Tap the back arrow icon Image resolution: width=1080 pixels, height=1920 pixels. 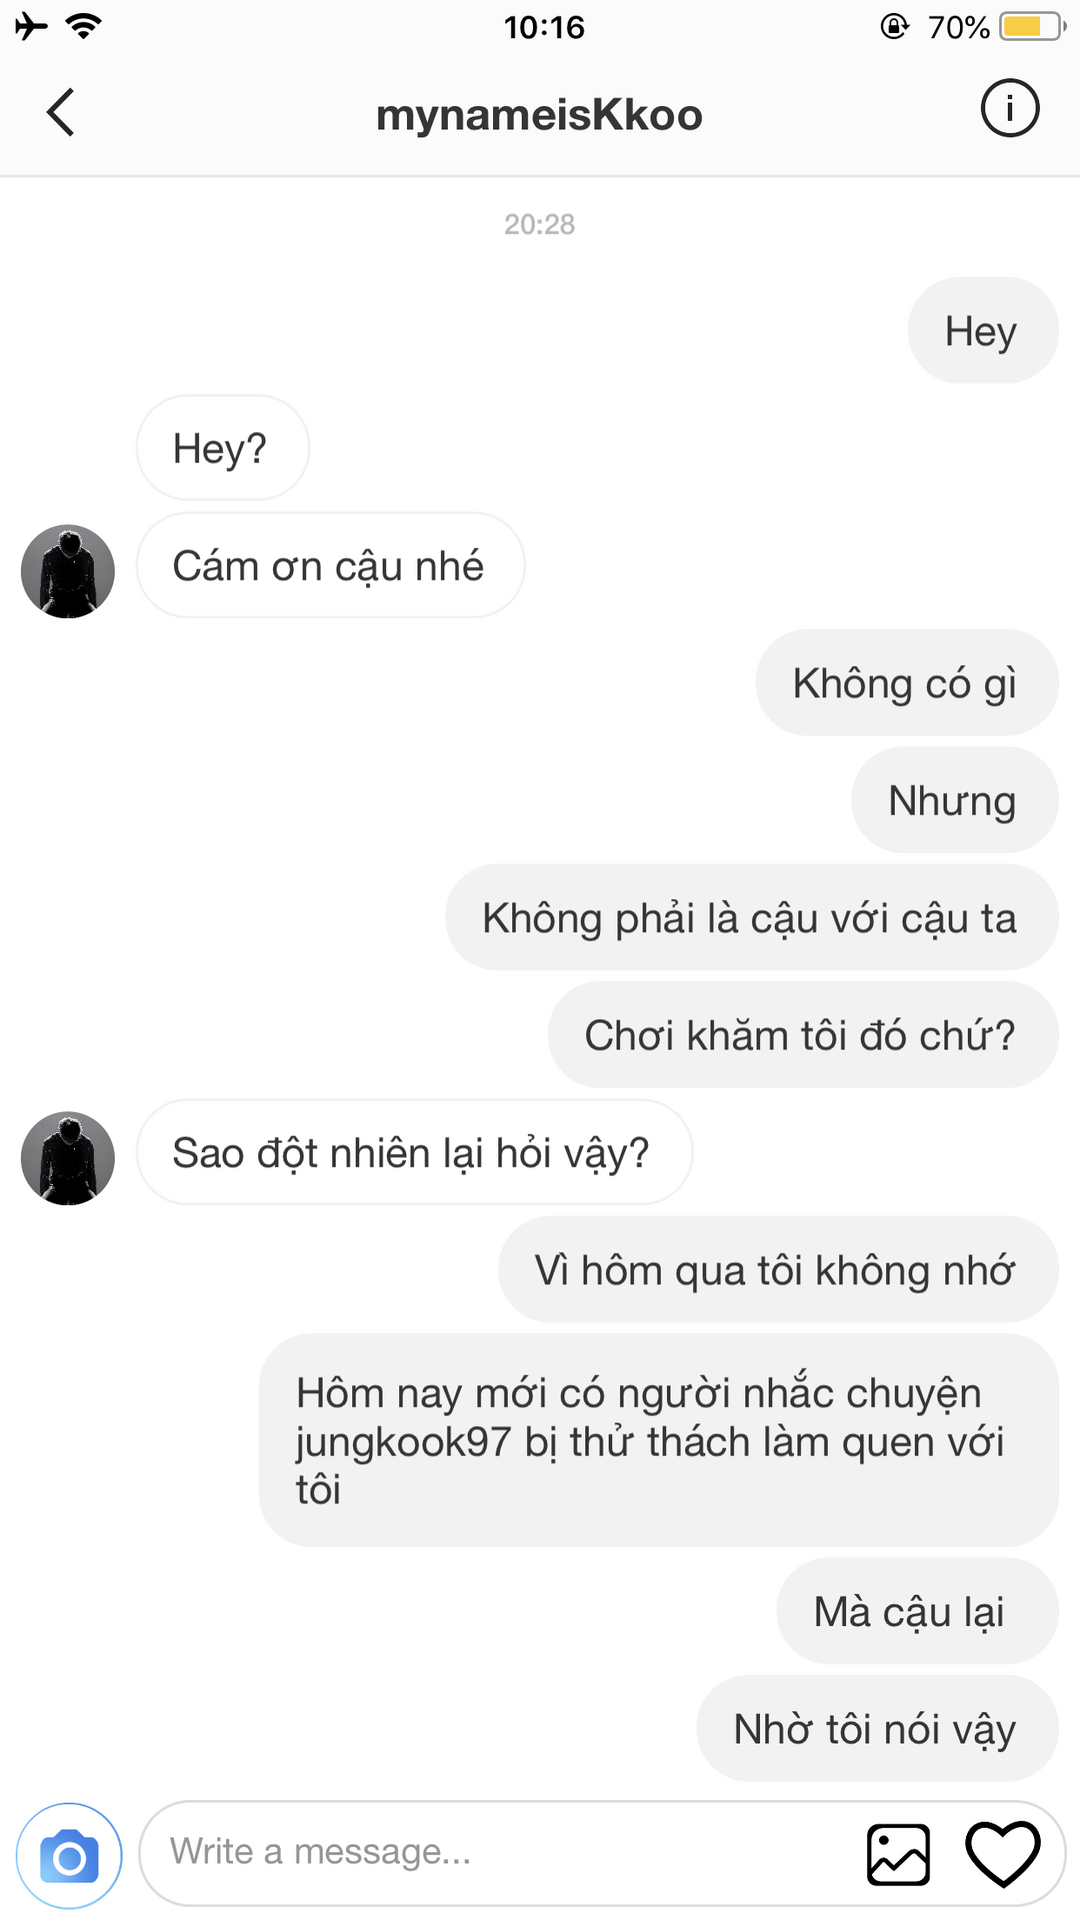point(61,112)
